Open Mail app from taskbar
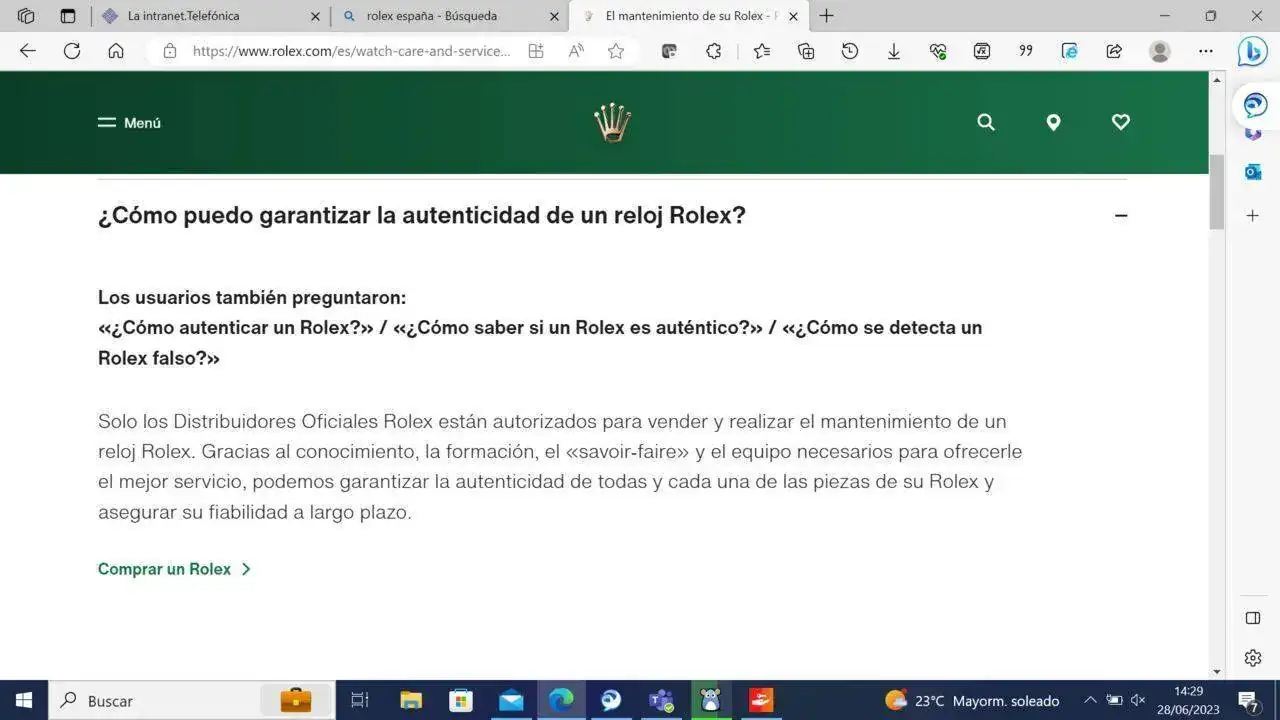 [511, 700]
